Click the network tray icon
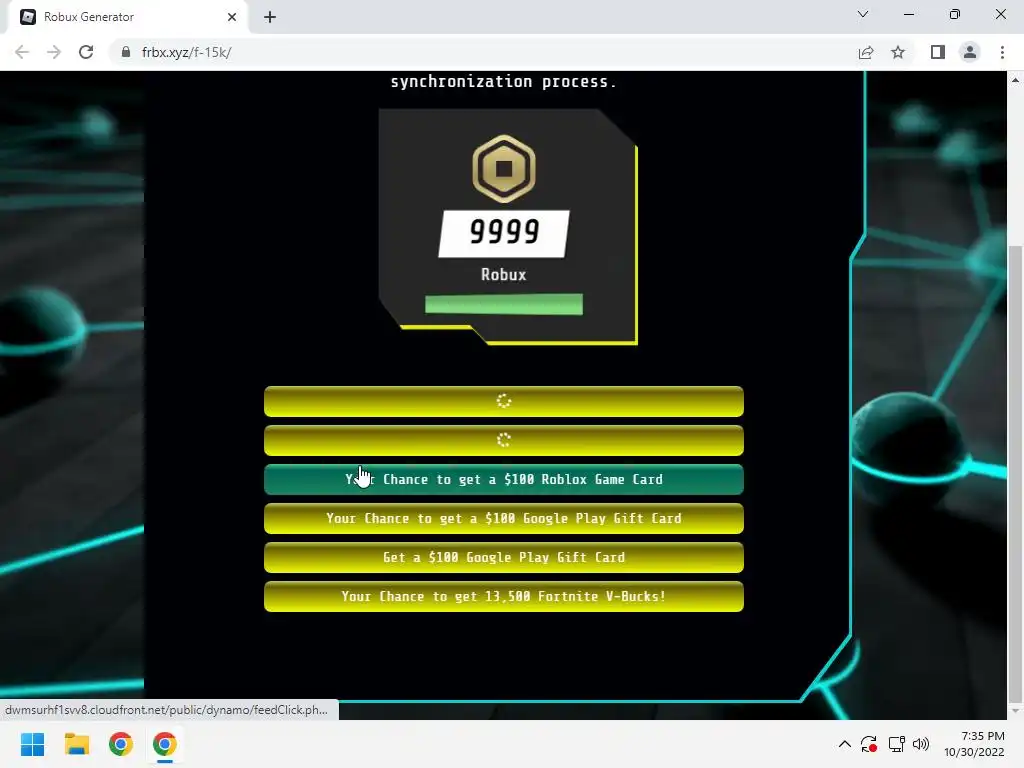The width and height of the screenshot is (1024, 768). pyautogui.click(x=896, y=744)
